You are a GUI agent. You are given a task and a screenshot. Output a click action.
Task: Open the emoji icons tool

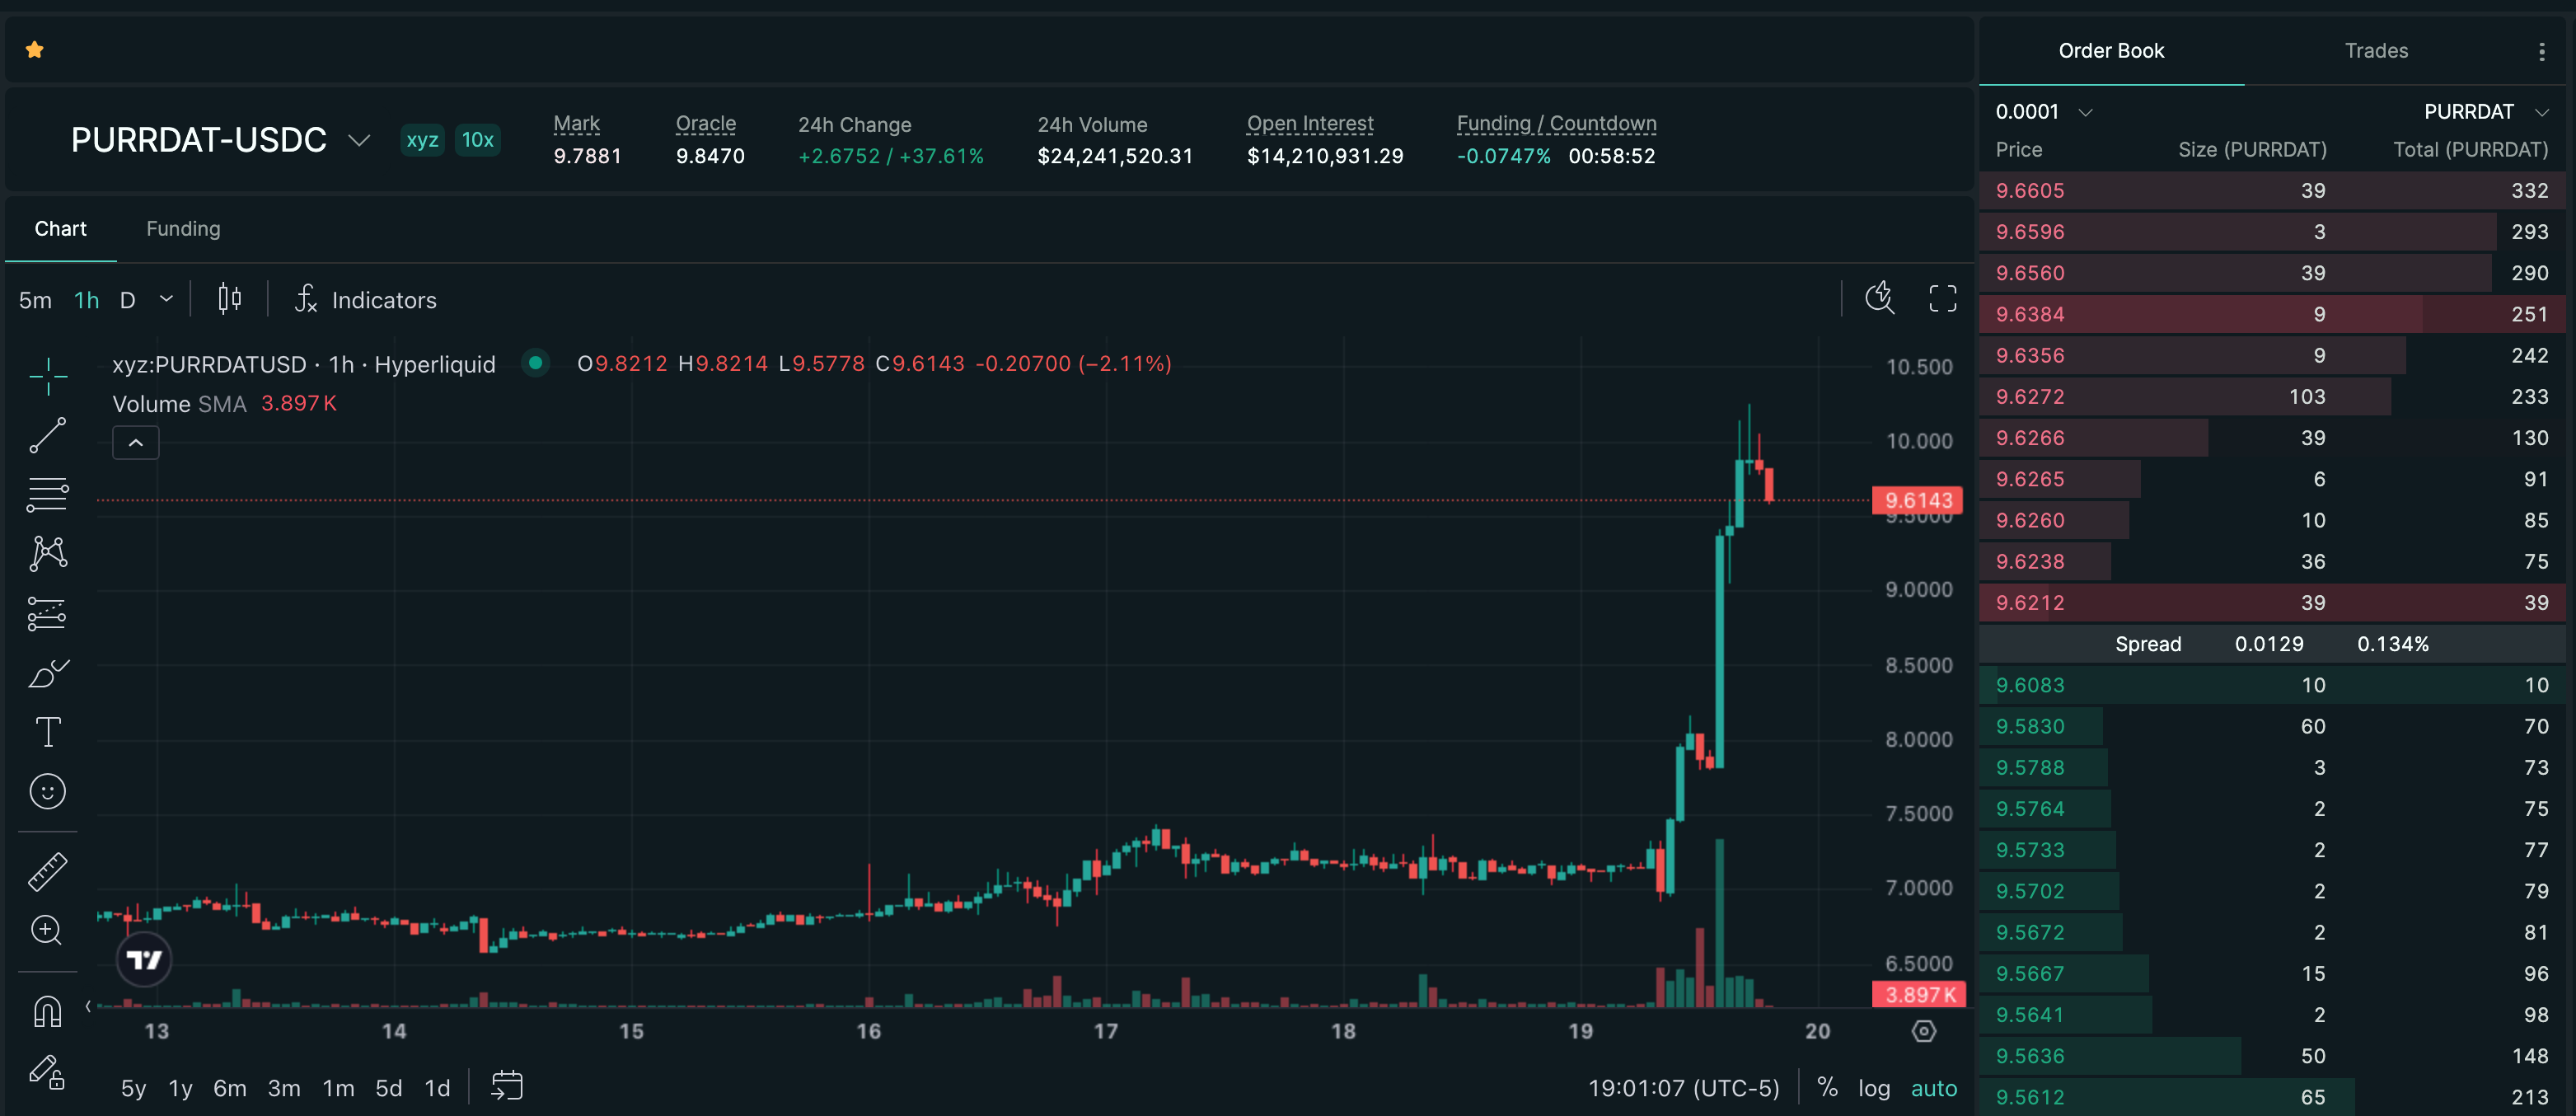coord(48,792)
